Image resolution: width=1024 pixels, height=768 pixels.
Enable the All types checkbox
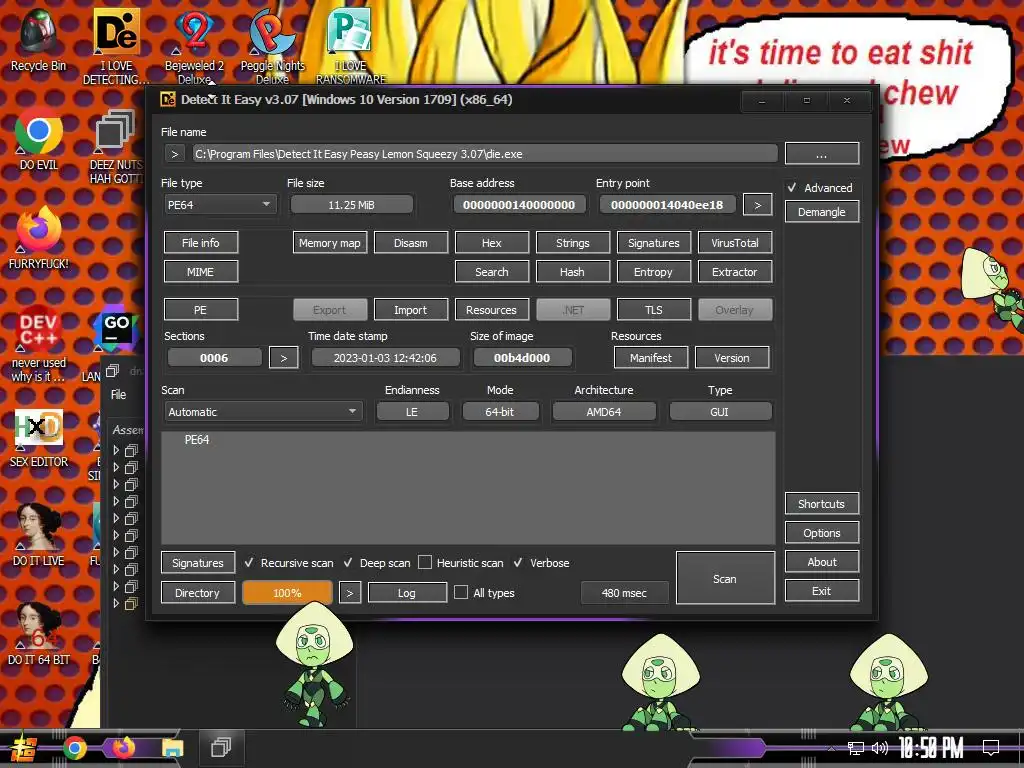[461, 592]
